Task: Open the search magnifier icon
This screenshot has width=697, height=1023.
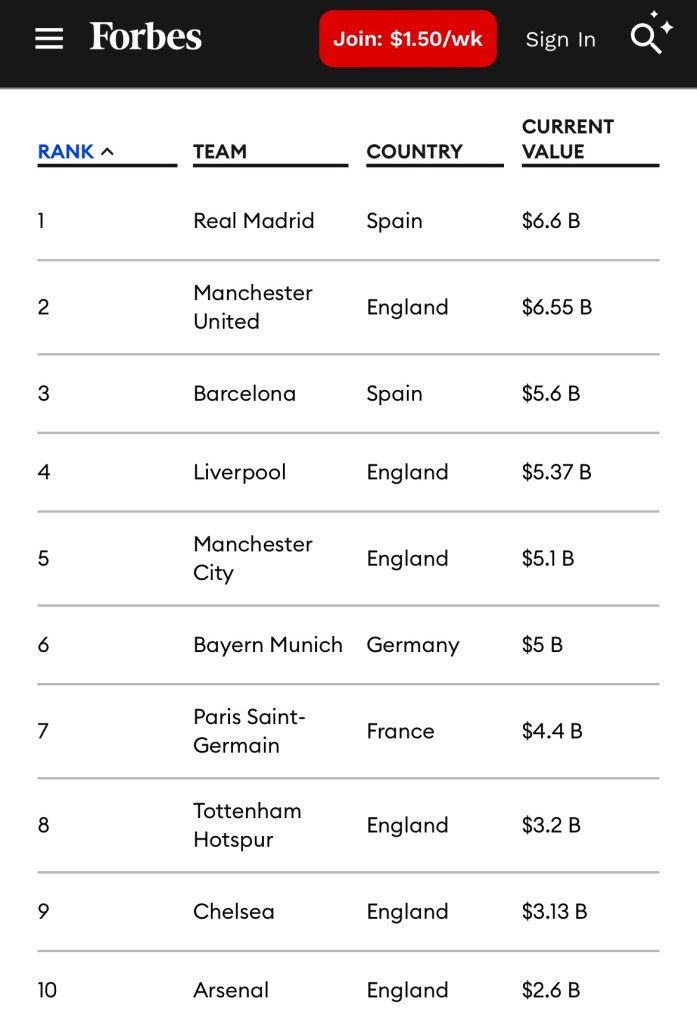Action: pos(647,39)
